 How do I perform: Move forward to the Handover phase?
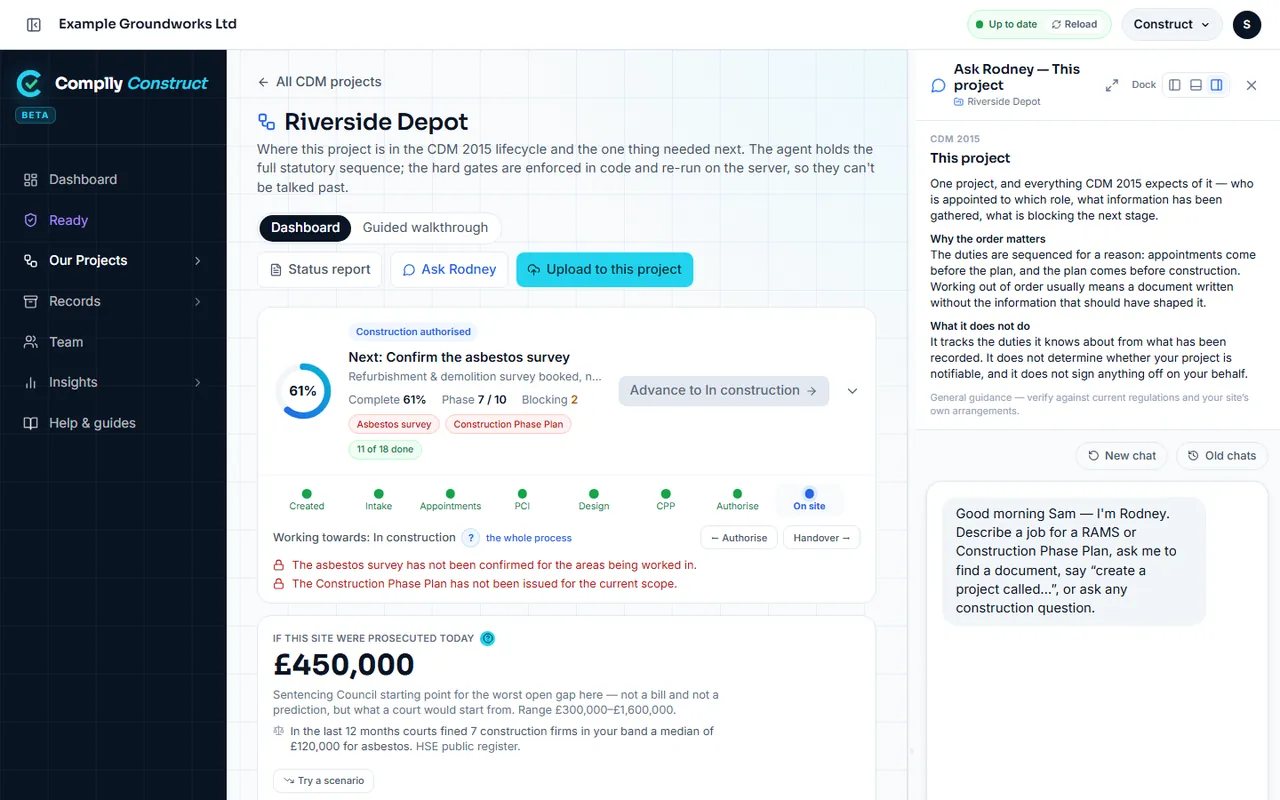point(821,538)
